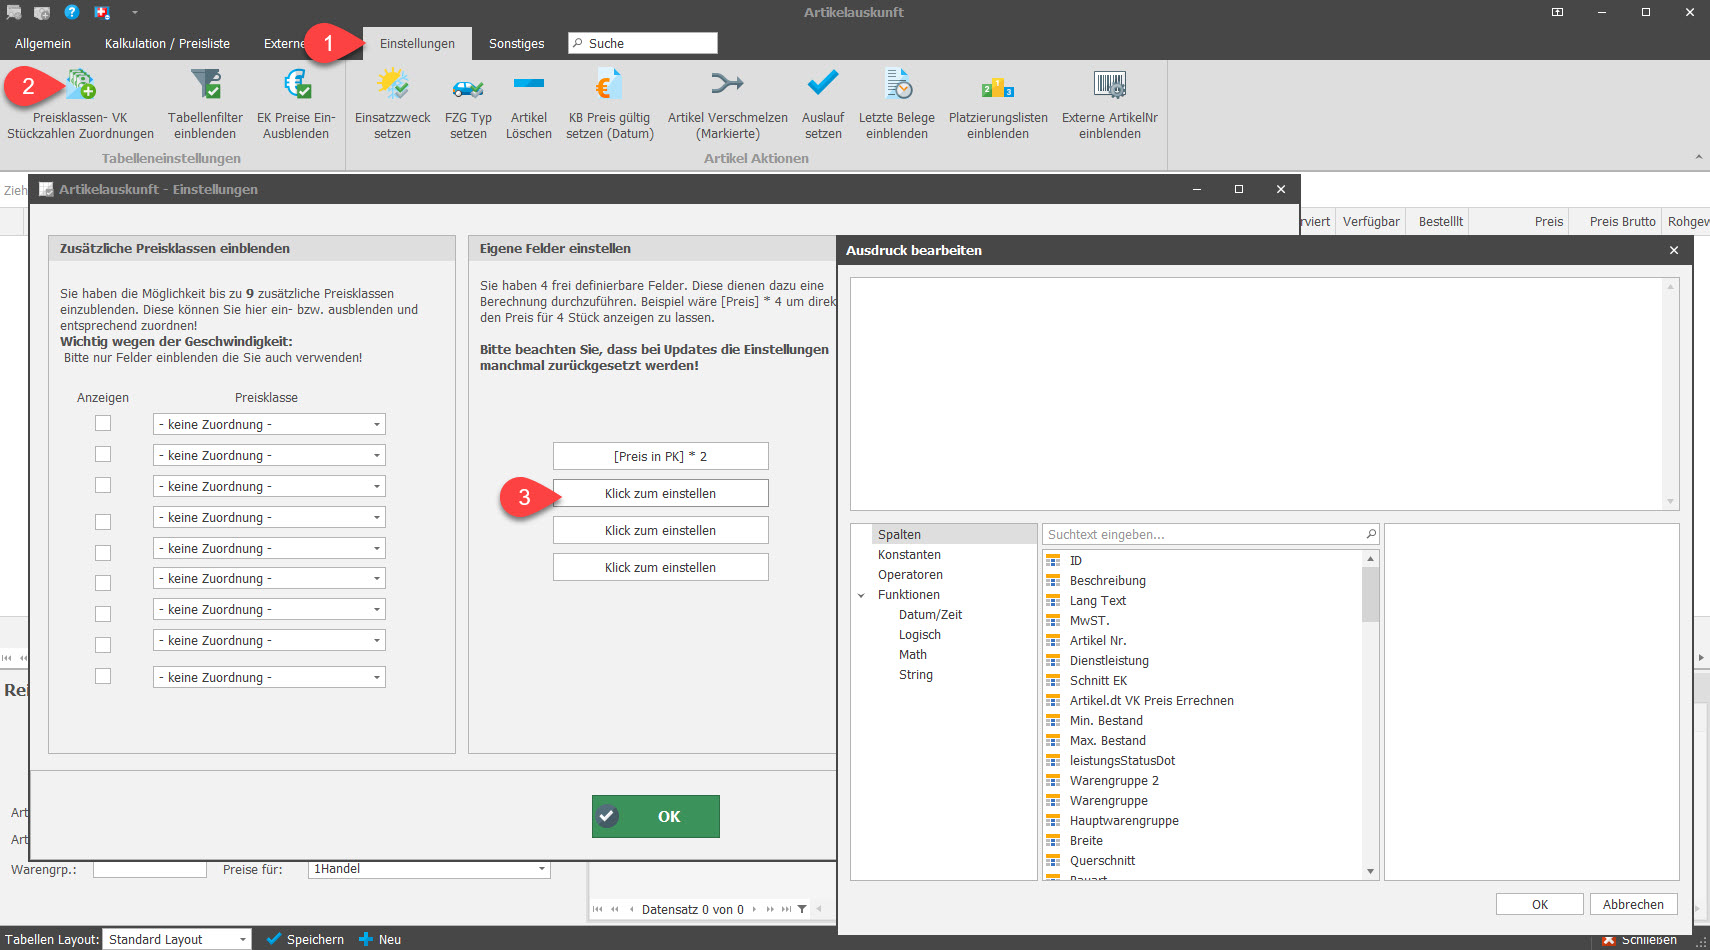Click the Swiss flag icon in title bar
Viewport: 1710px width, 950px height.
pyautogui.click(x=102, y=12)
